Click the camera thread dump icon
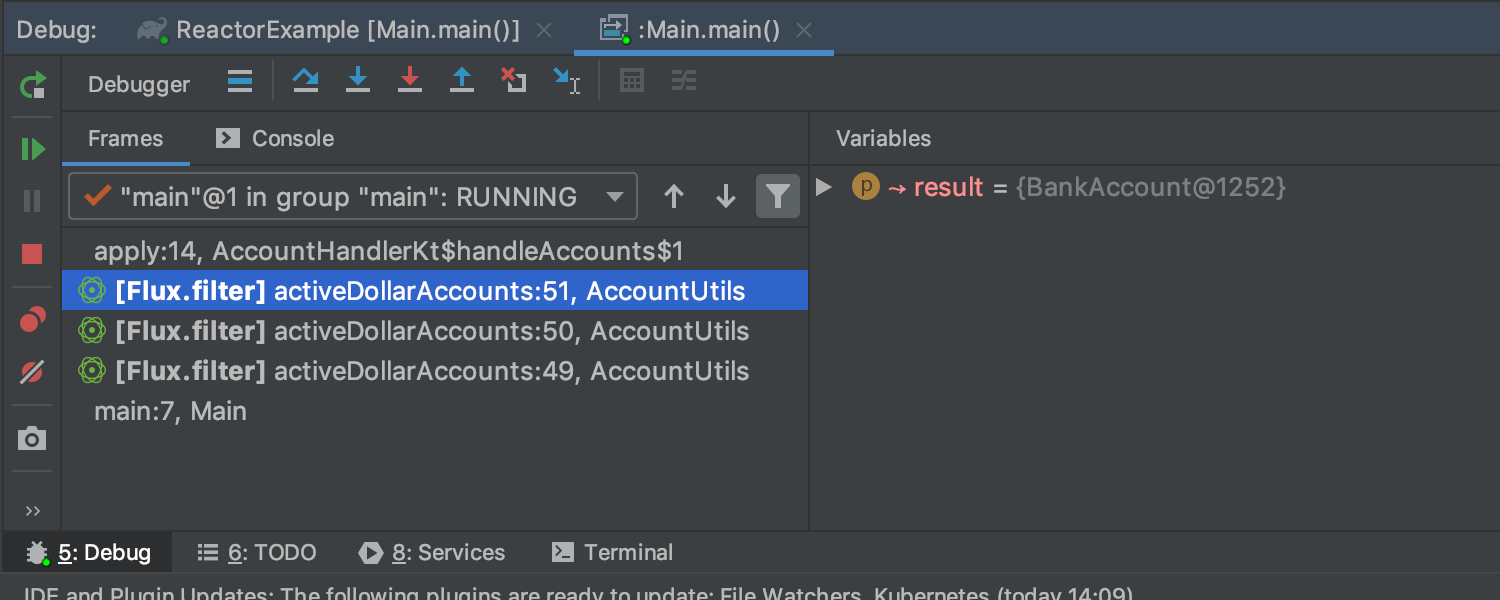 tap(32, 438)
